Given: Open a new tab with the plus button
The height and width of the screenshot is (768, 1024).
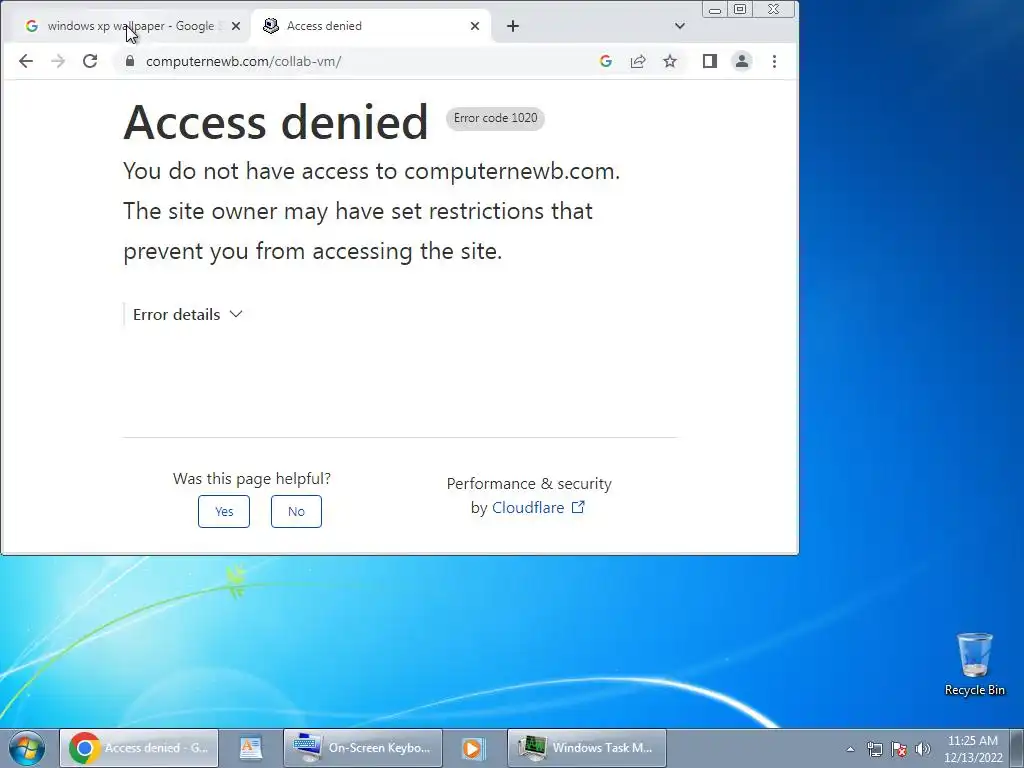Looking at the screenshot, I should pyautogui.click(x=513, y=26).
